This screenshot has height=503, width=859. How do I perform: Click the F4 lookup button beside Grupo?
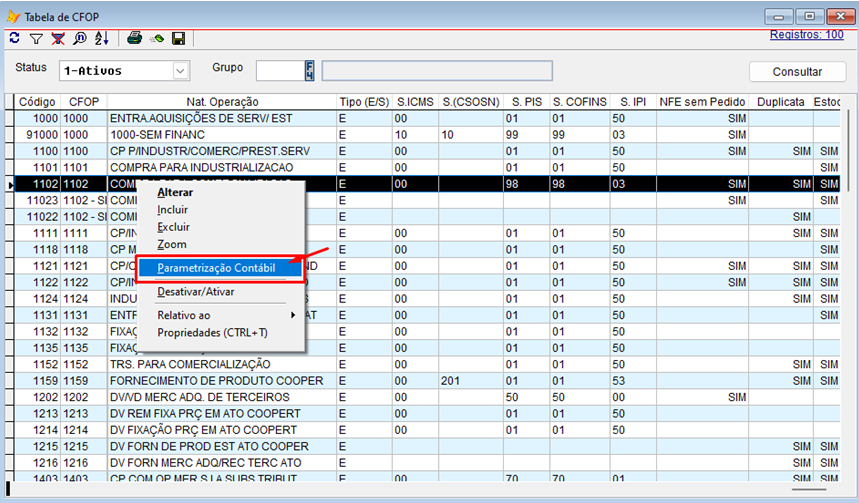tap(310, 70)
